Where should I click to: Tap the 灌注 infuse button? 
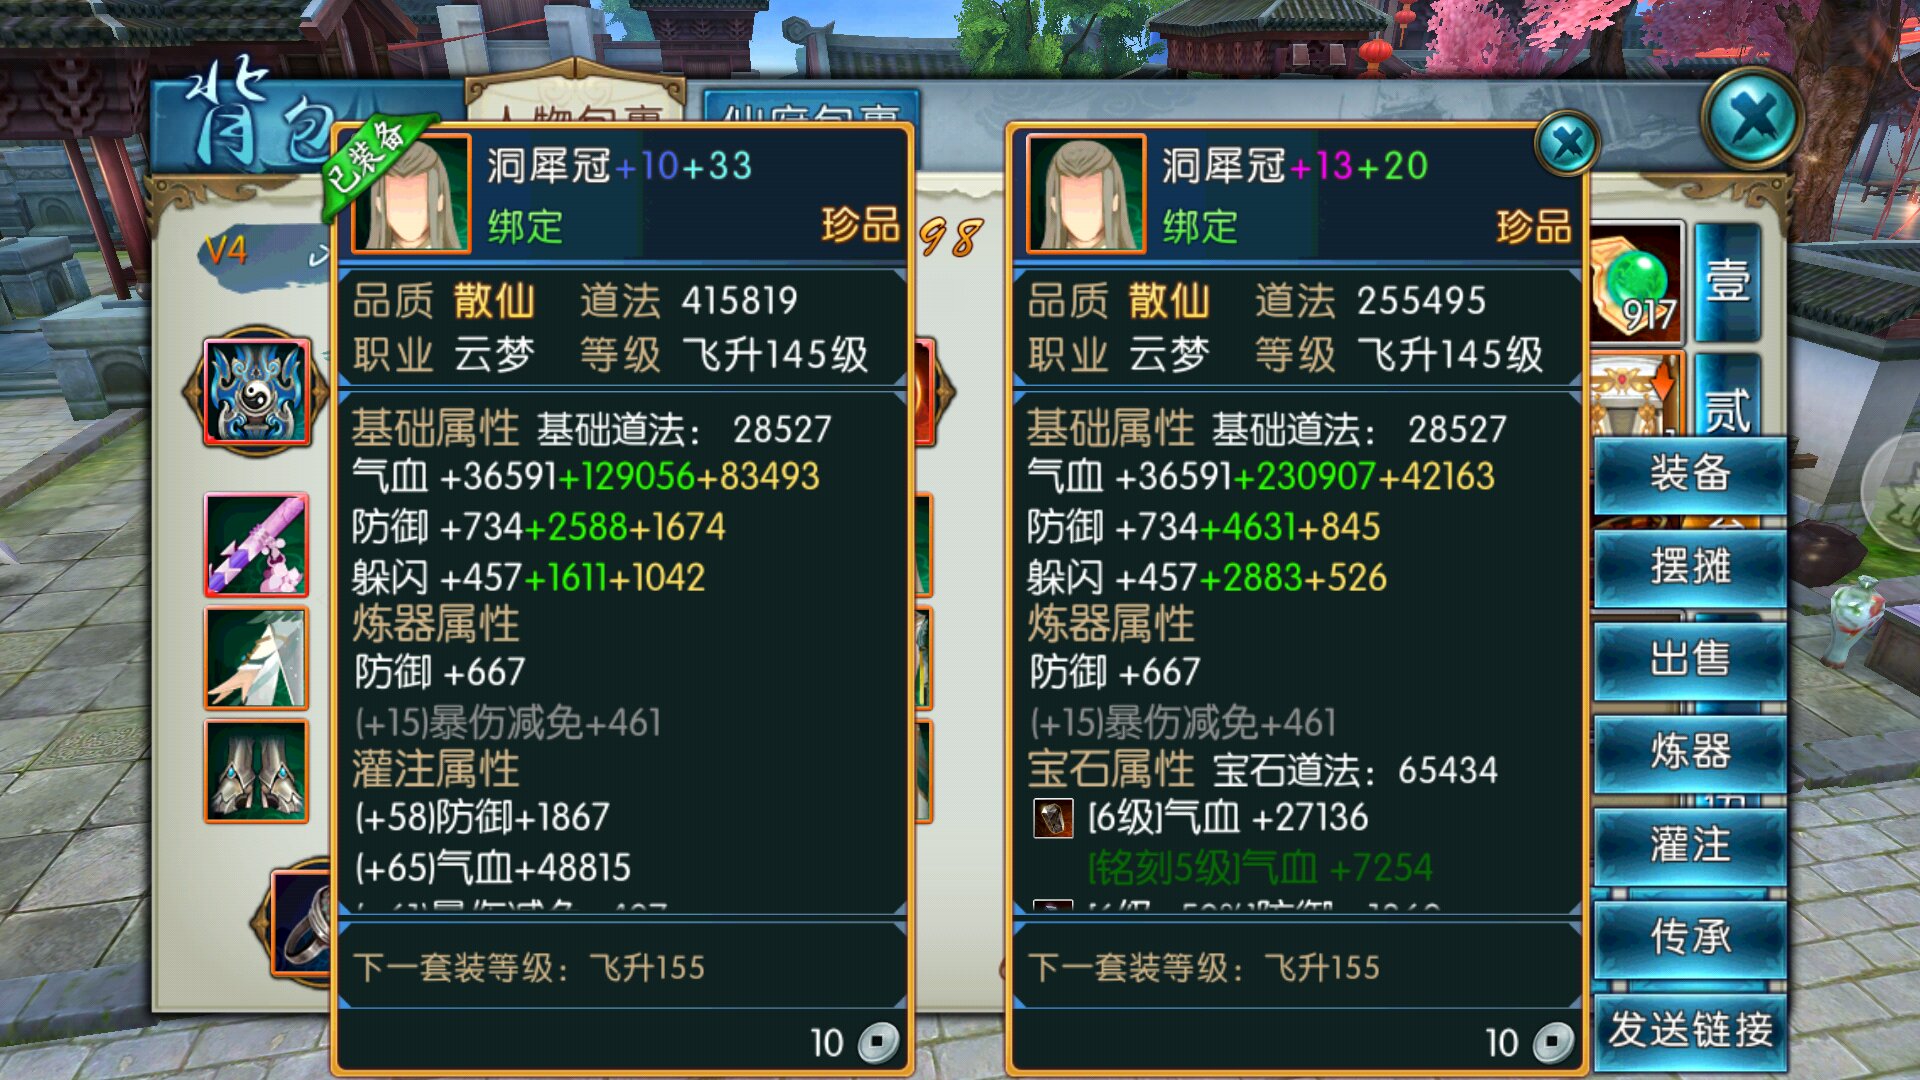(1690, 845)
